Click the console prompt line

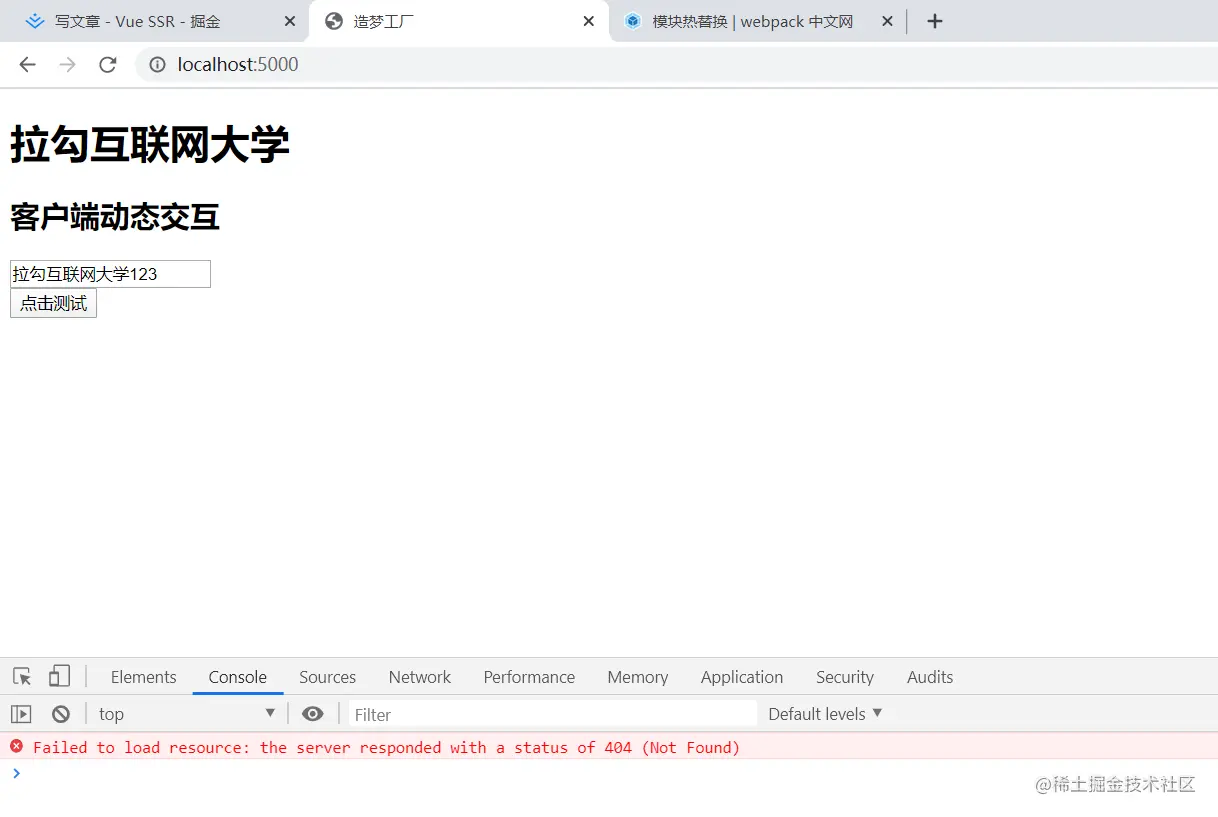pos(609,773)
